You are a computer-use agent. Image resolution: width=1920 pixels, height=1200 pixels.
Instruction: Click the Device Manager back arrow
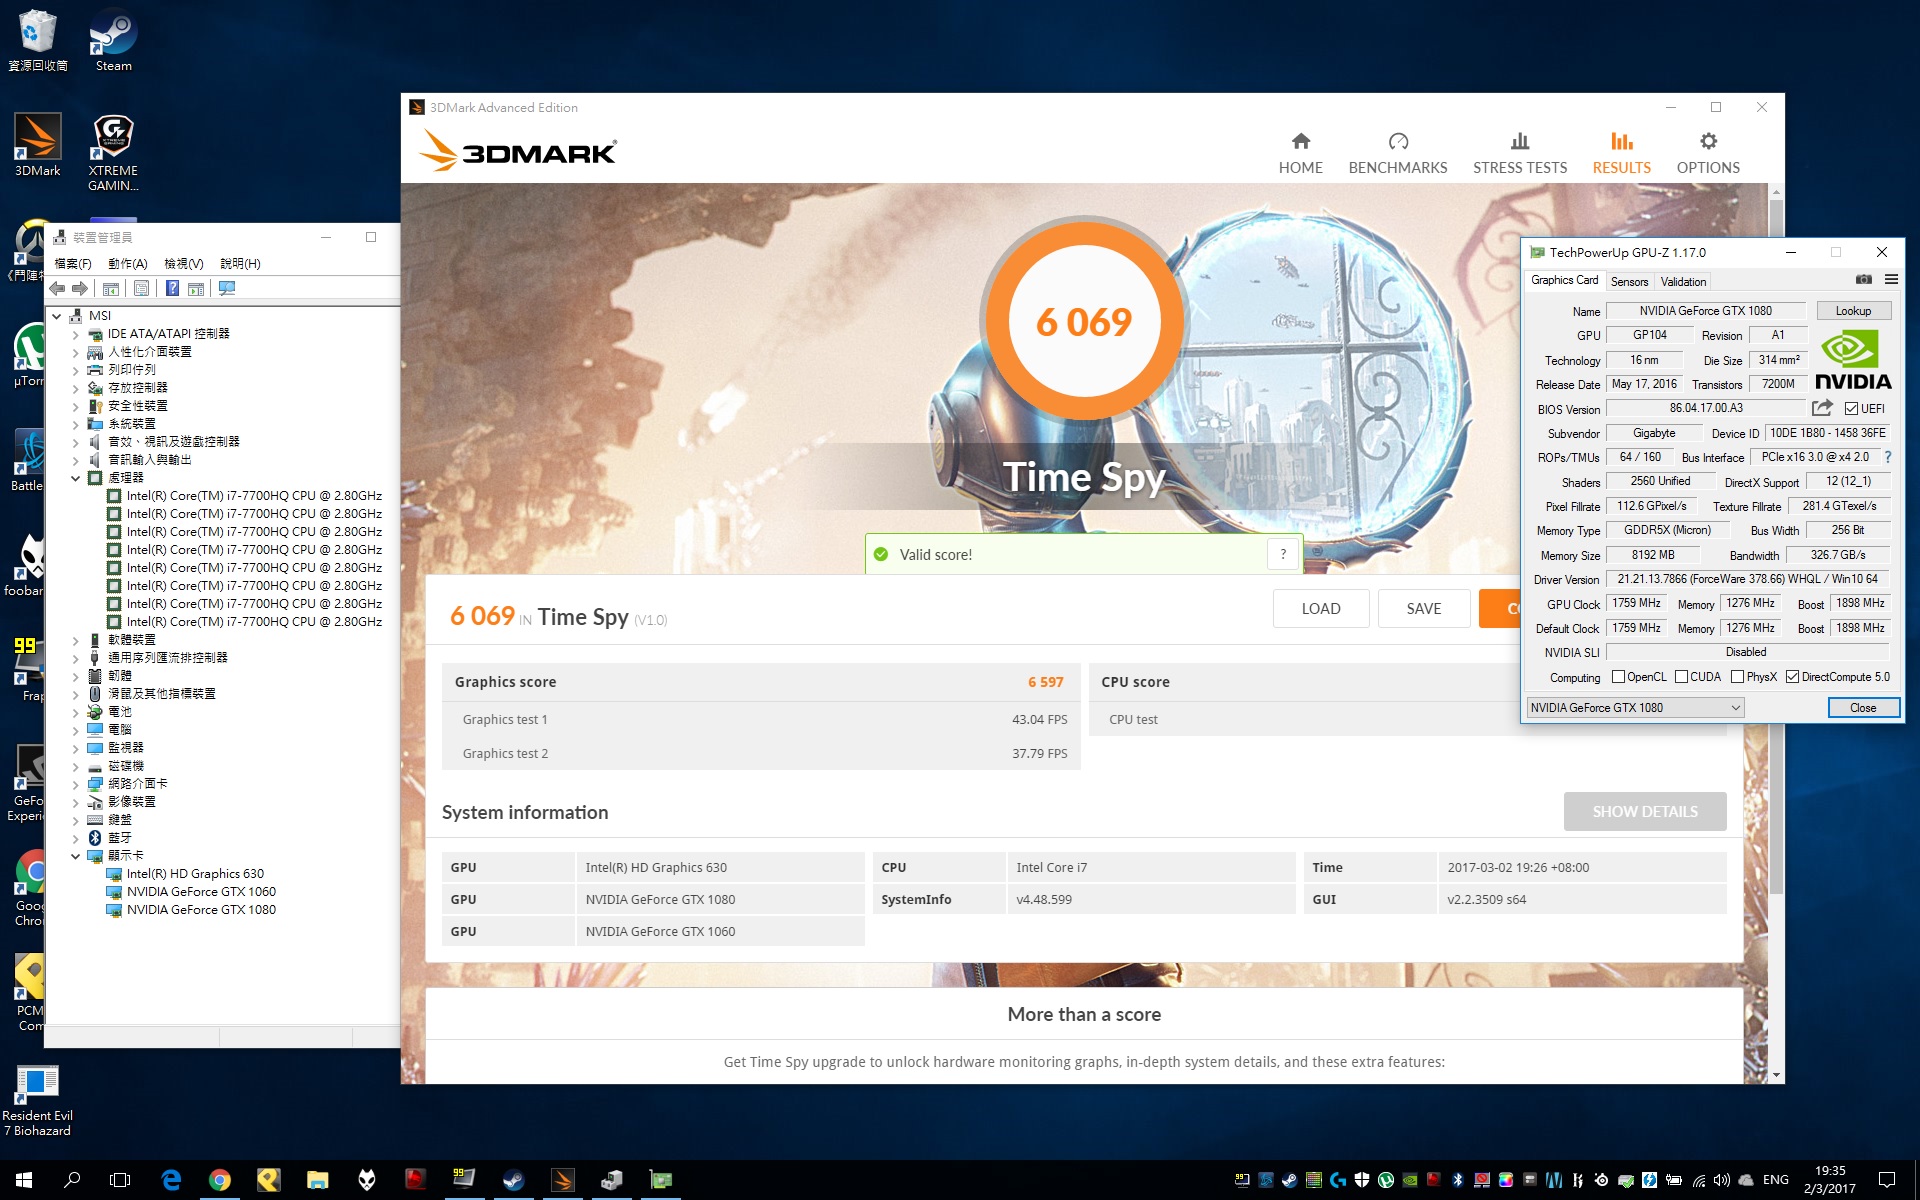tap(57, 288)
